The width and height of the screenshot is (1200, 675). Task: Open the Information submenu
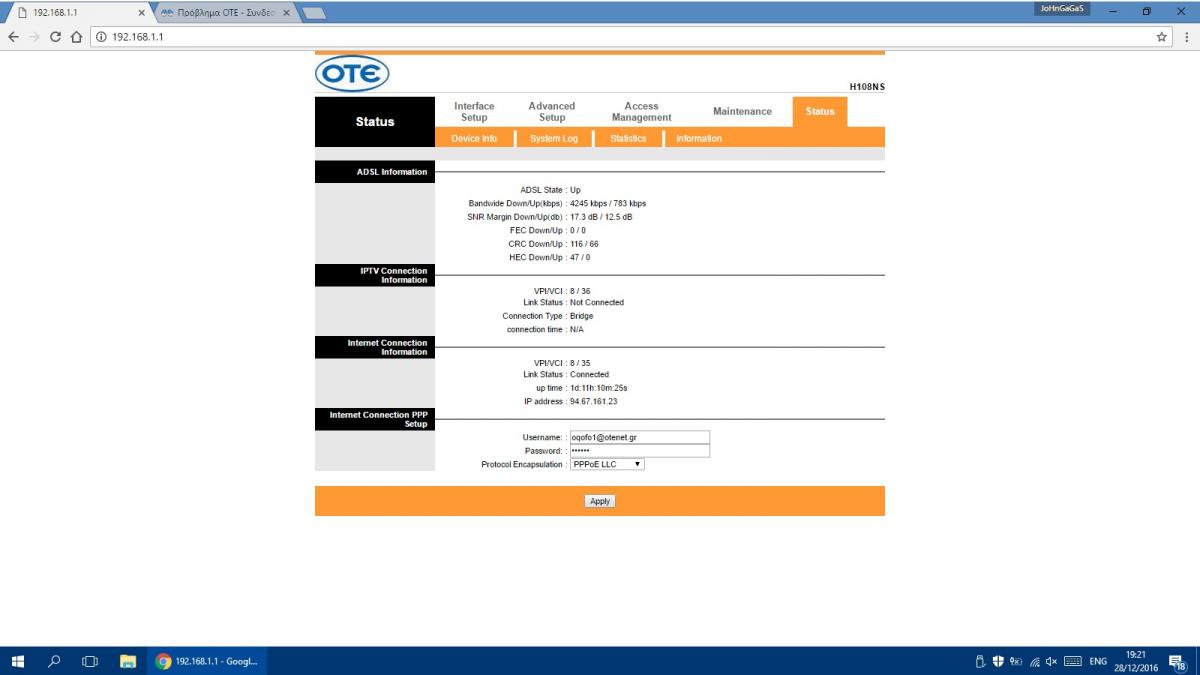[x=699, y=138]
